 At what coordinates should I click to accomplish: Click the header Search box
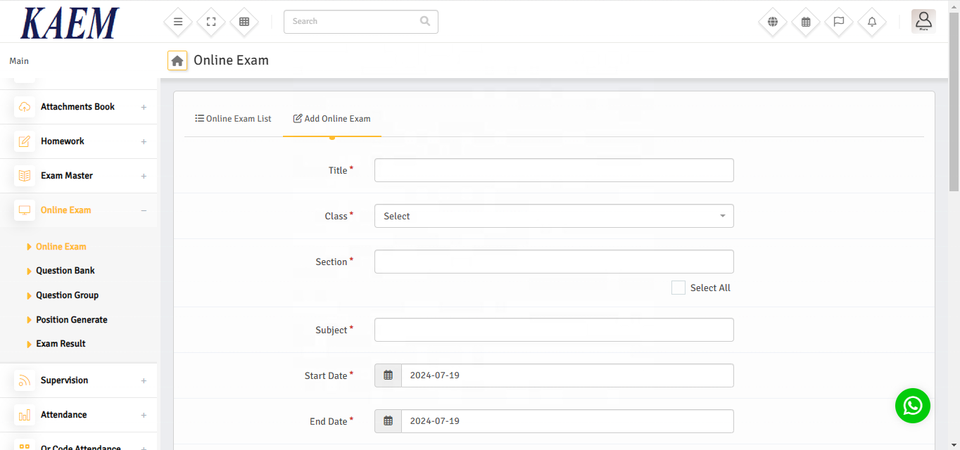tap(350, 21)
